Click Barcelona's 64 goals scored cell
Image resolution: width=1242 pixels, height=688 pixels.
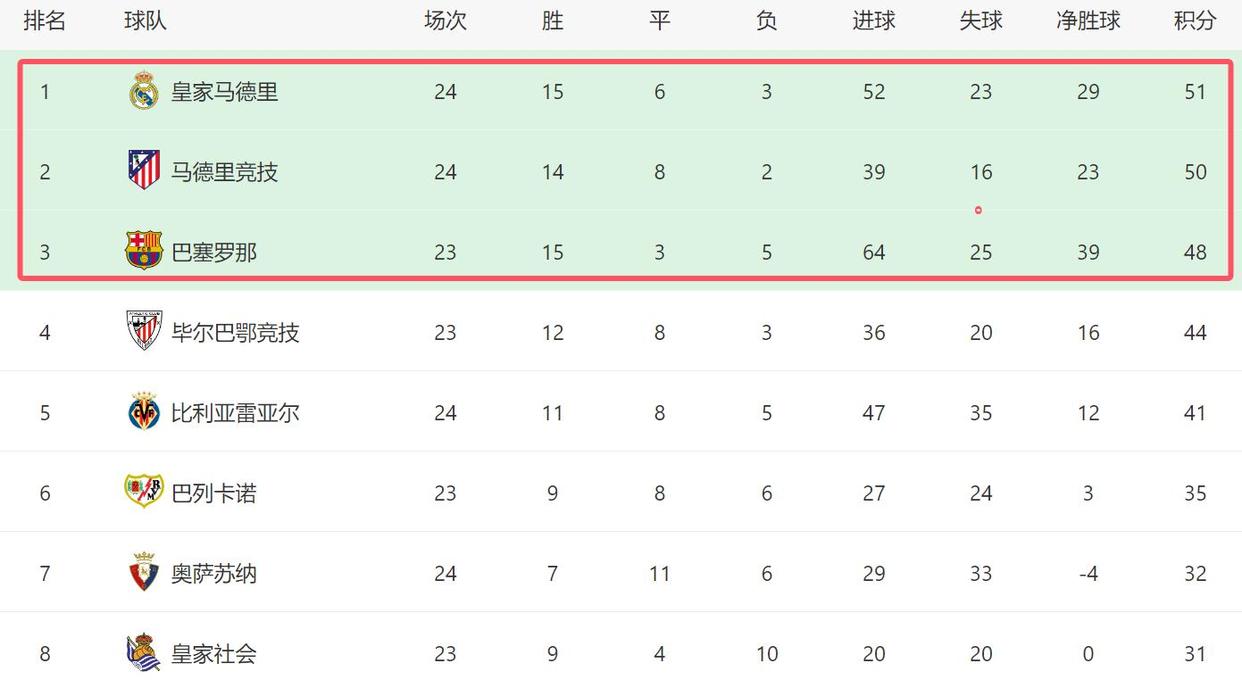874,253
